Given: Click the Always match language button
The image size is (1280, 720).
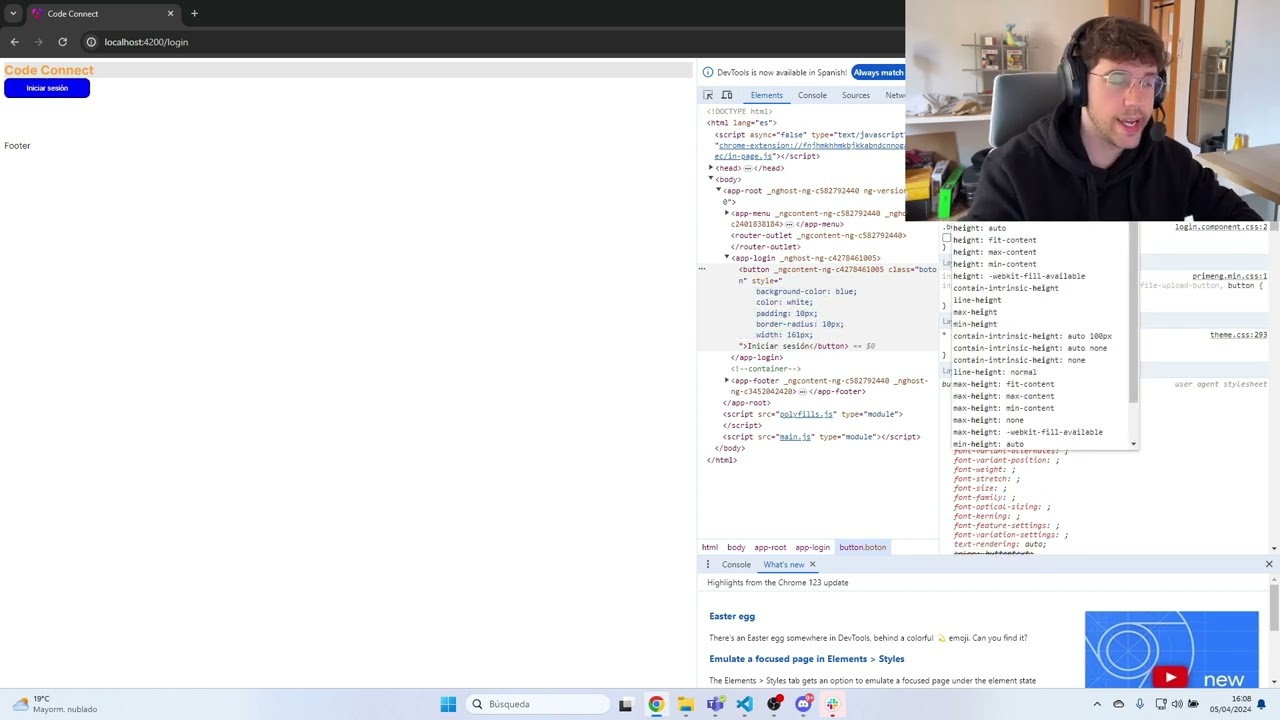Looking at the screenshot, I should [x=878, y=72].
